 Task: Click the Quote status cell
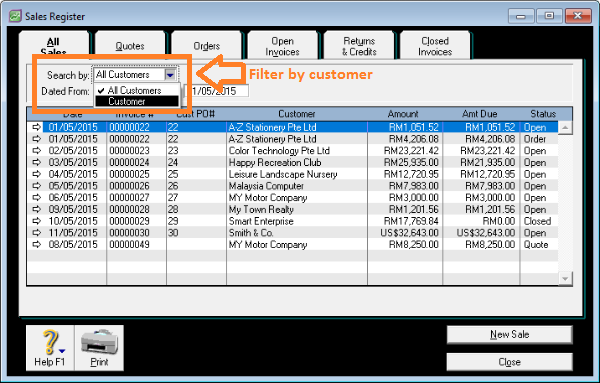536,244
